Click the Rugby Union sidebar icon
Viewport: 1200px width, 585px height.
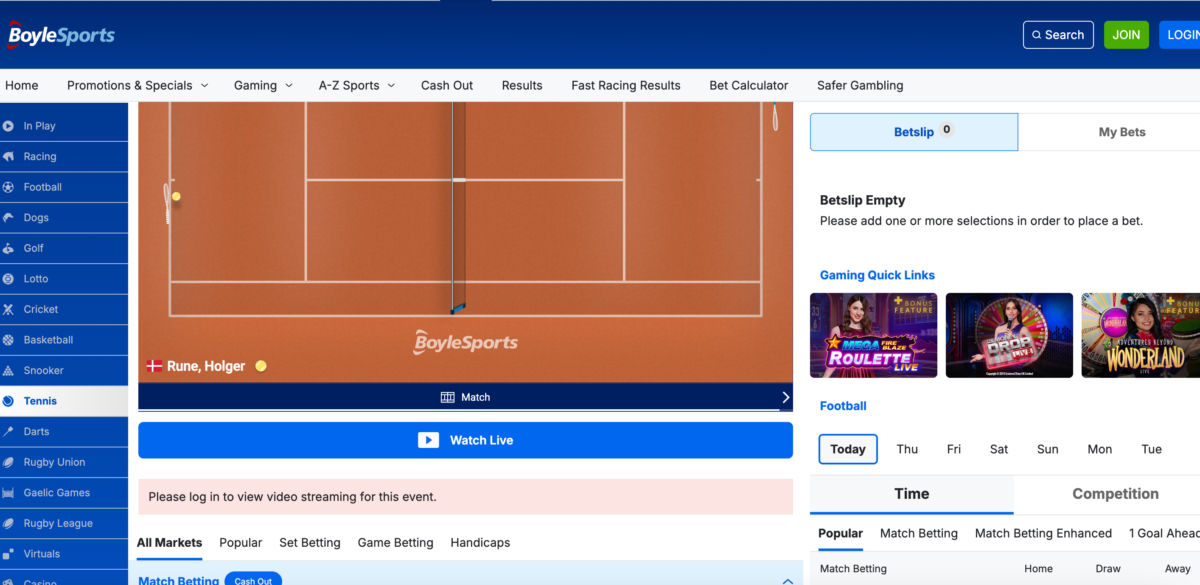(x=9, y=463)
